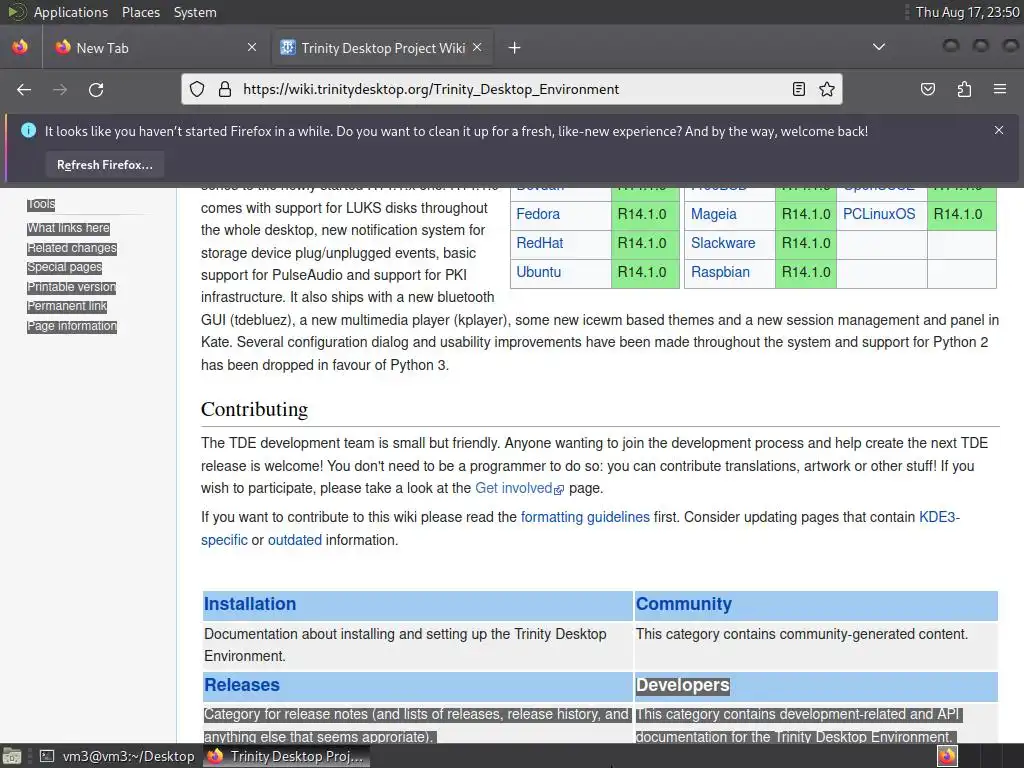Open the System menu
Viewport: 1024px width, 768px height.
click(x=195, y=12)
